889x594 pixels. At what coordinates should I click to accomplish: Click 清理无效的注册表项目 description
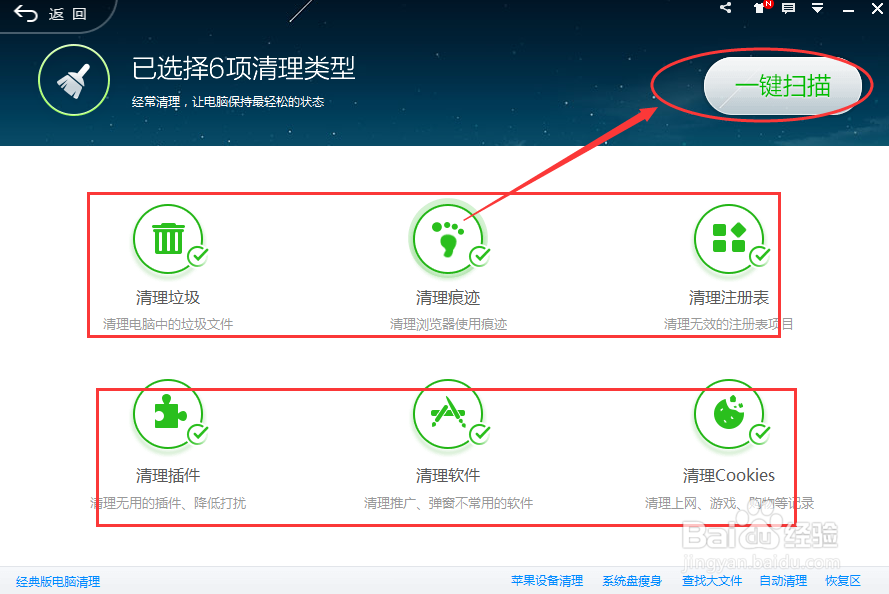pos(729,324)
